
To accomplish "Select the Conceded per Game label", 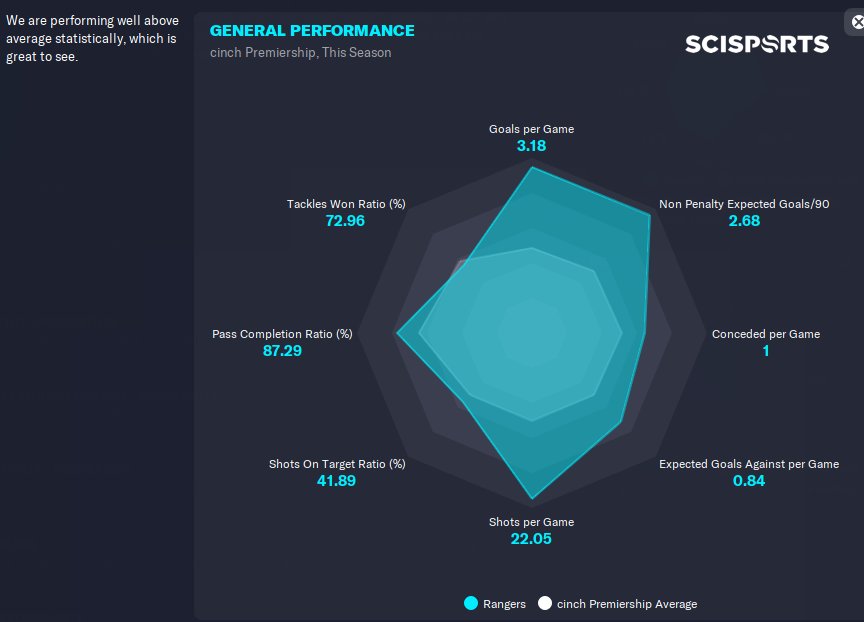I will point(765,334).
